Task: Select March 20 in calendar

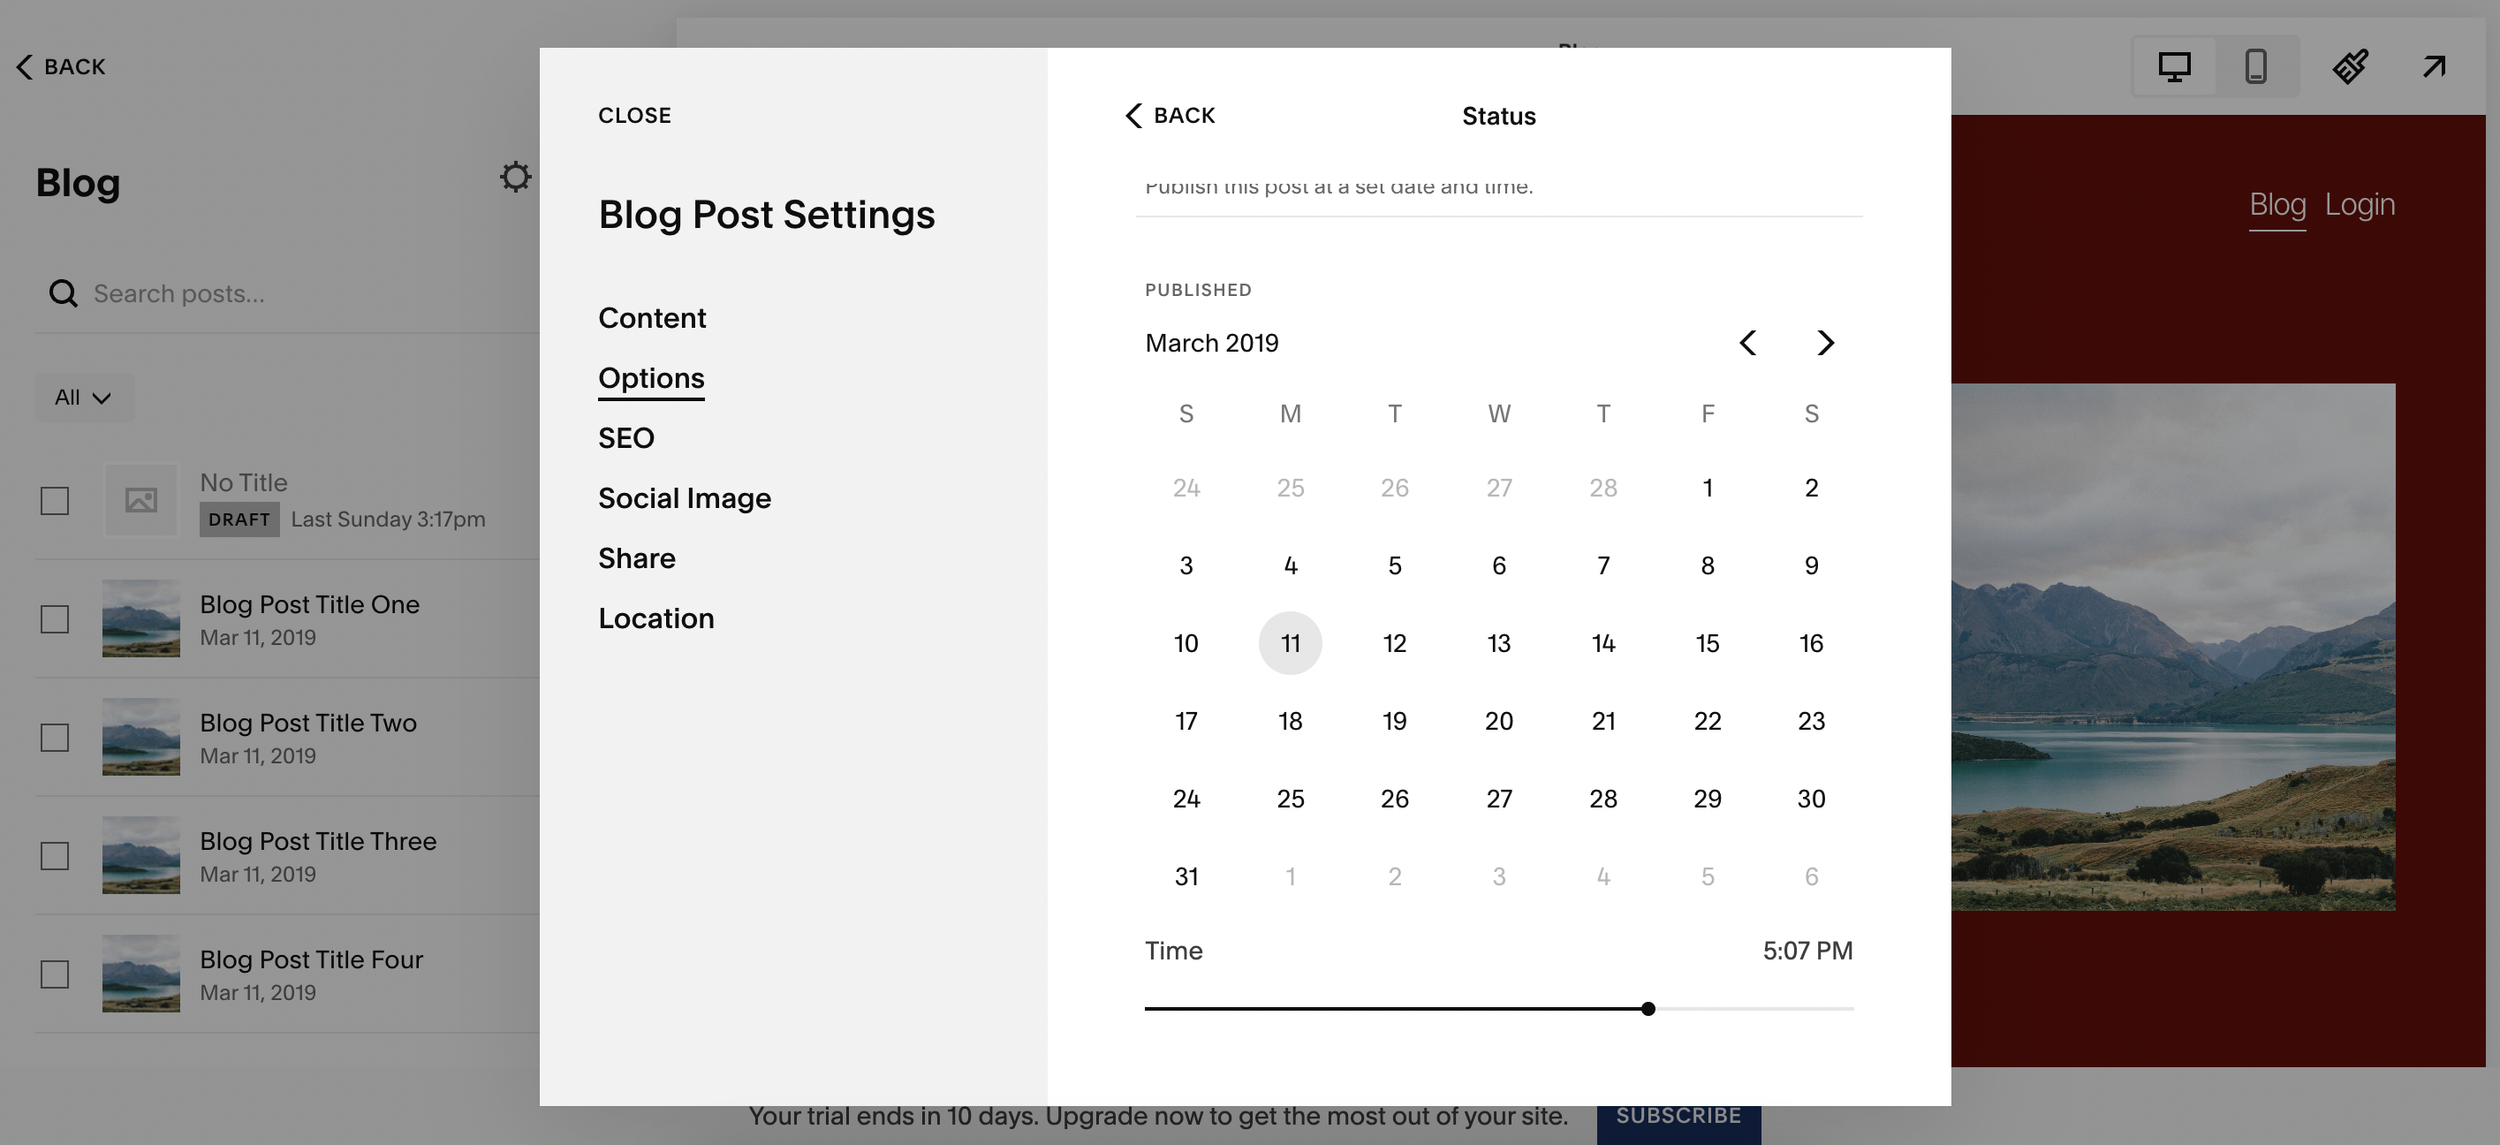Action: (x=1499, y=721)
